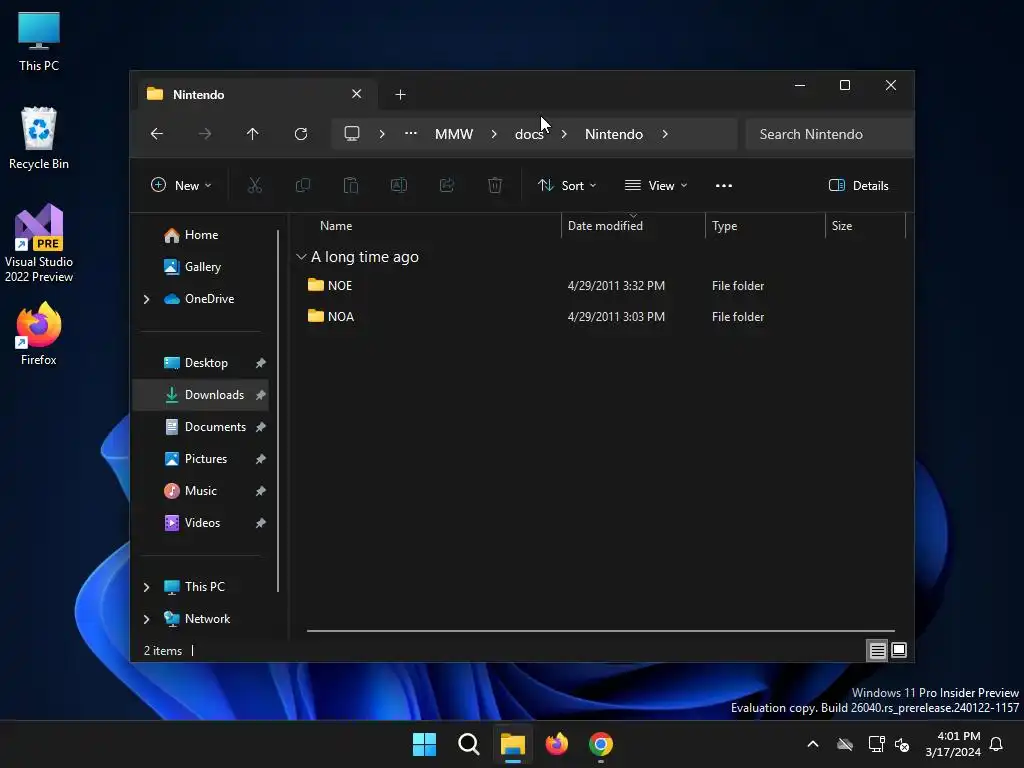This screenshot has width=1024, height=768.
Task: Show hidden system tray icons
Action: click(x=813, y=744)
